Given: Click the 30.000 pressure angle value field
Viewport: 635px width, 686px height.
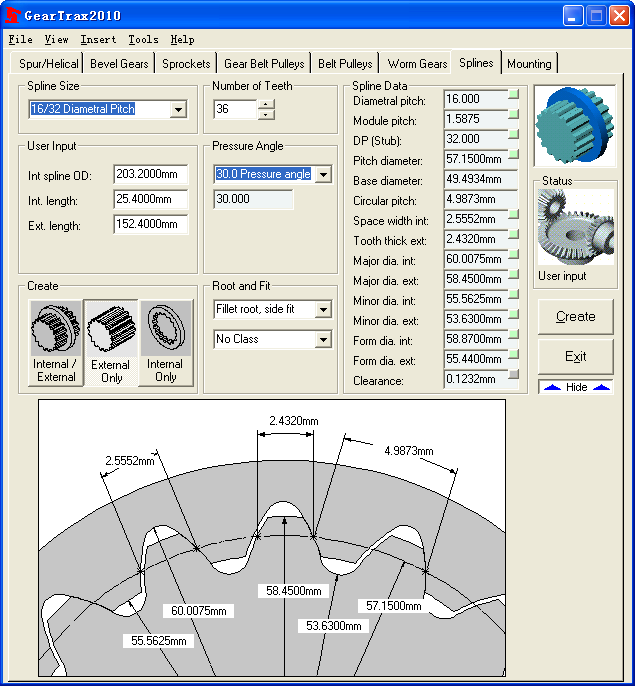Looking at the screenshot, I should click(253, 199).
